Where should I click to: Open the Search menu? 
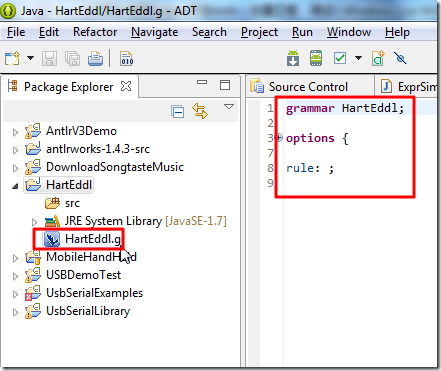point(209,32)
